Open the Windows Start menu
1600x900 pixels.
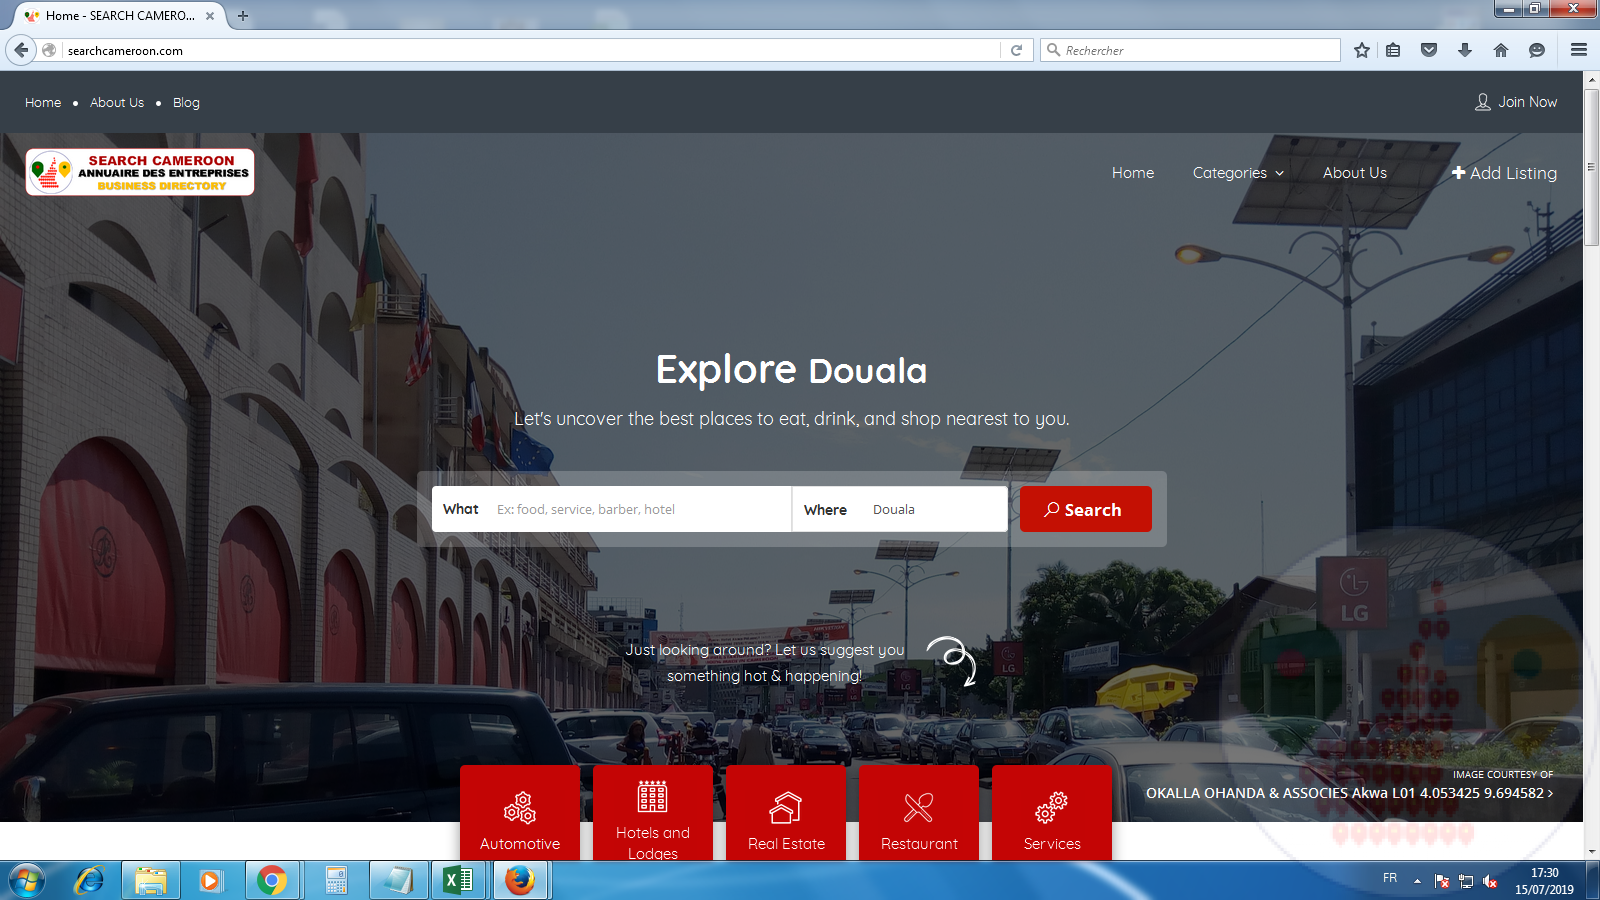tap(27, 881)
